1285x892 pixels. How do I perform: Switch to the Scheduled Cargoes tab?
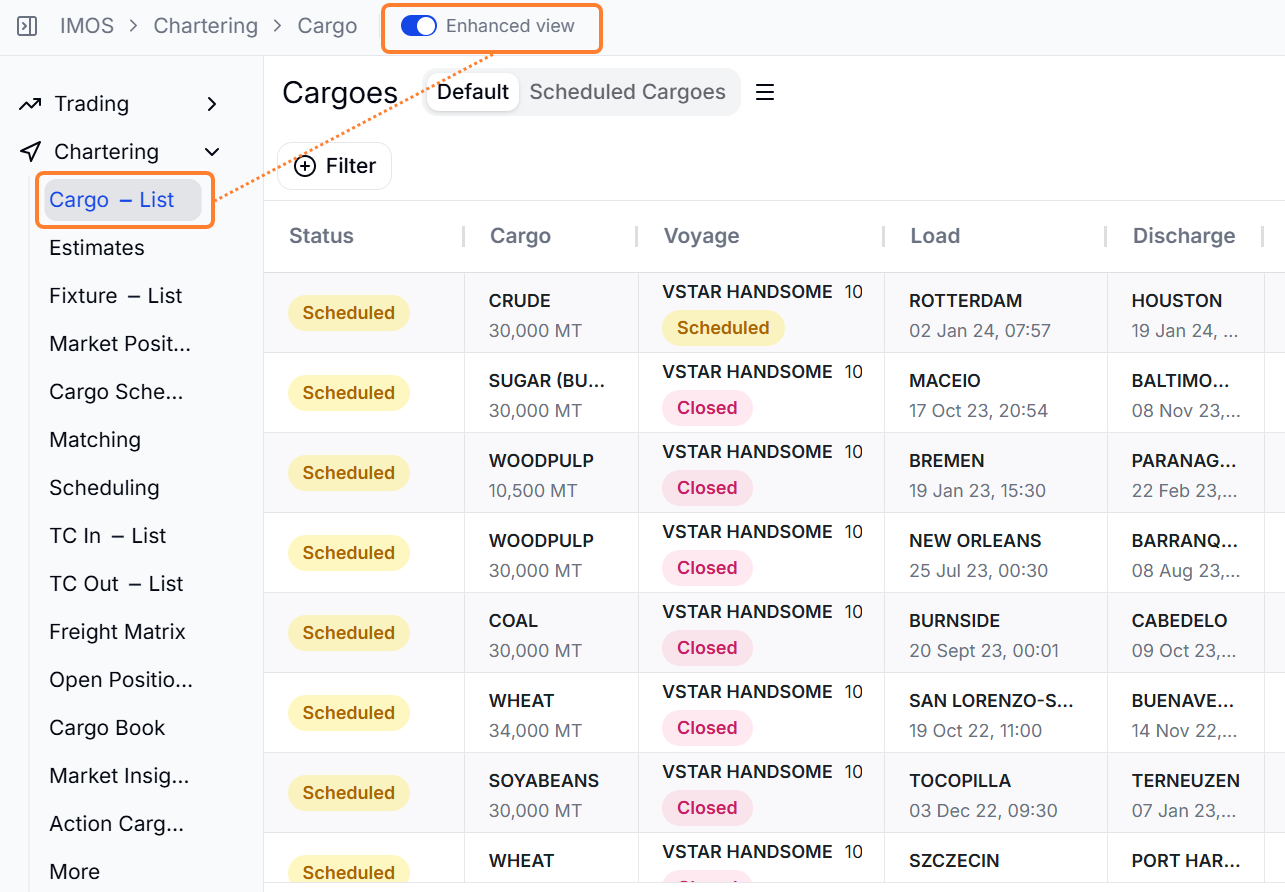coord(628,92)
